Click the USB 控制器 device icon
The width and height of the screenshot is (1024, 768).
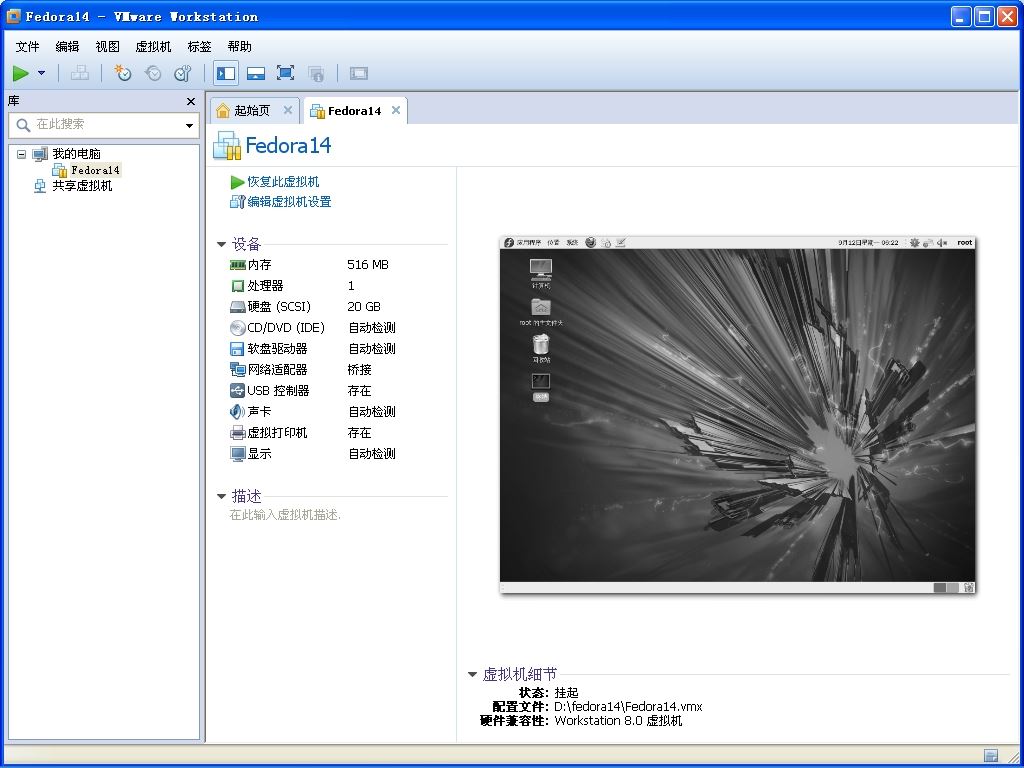(238, 391)
